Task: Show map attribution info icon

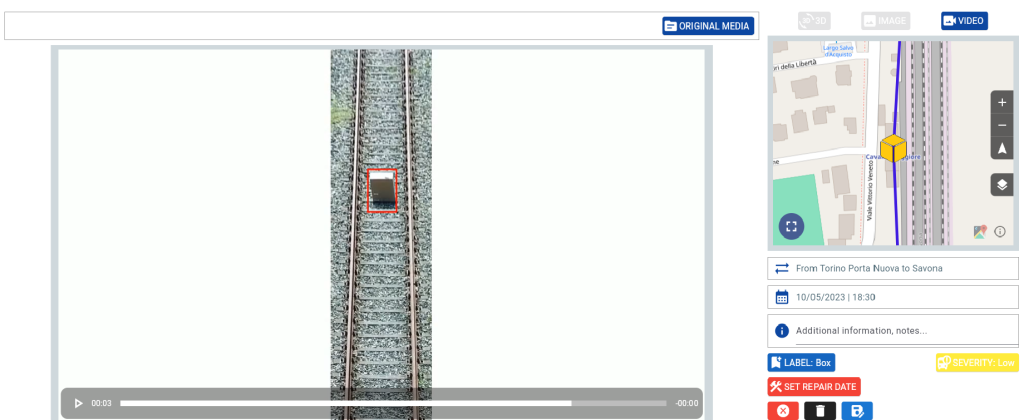Action: [1000, 232]
